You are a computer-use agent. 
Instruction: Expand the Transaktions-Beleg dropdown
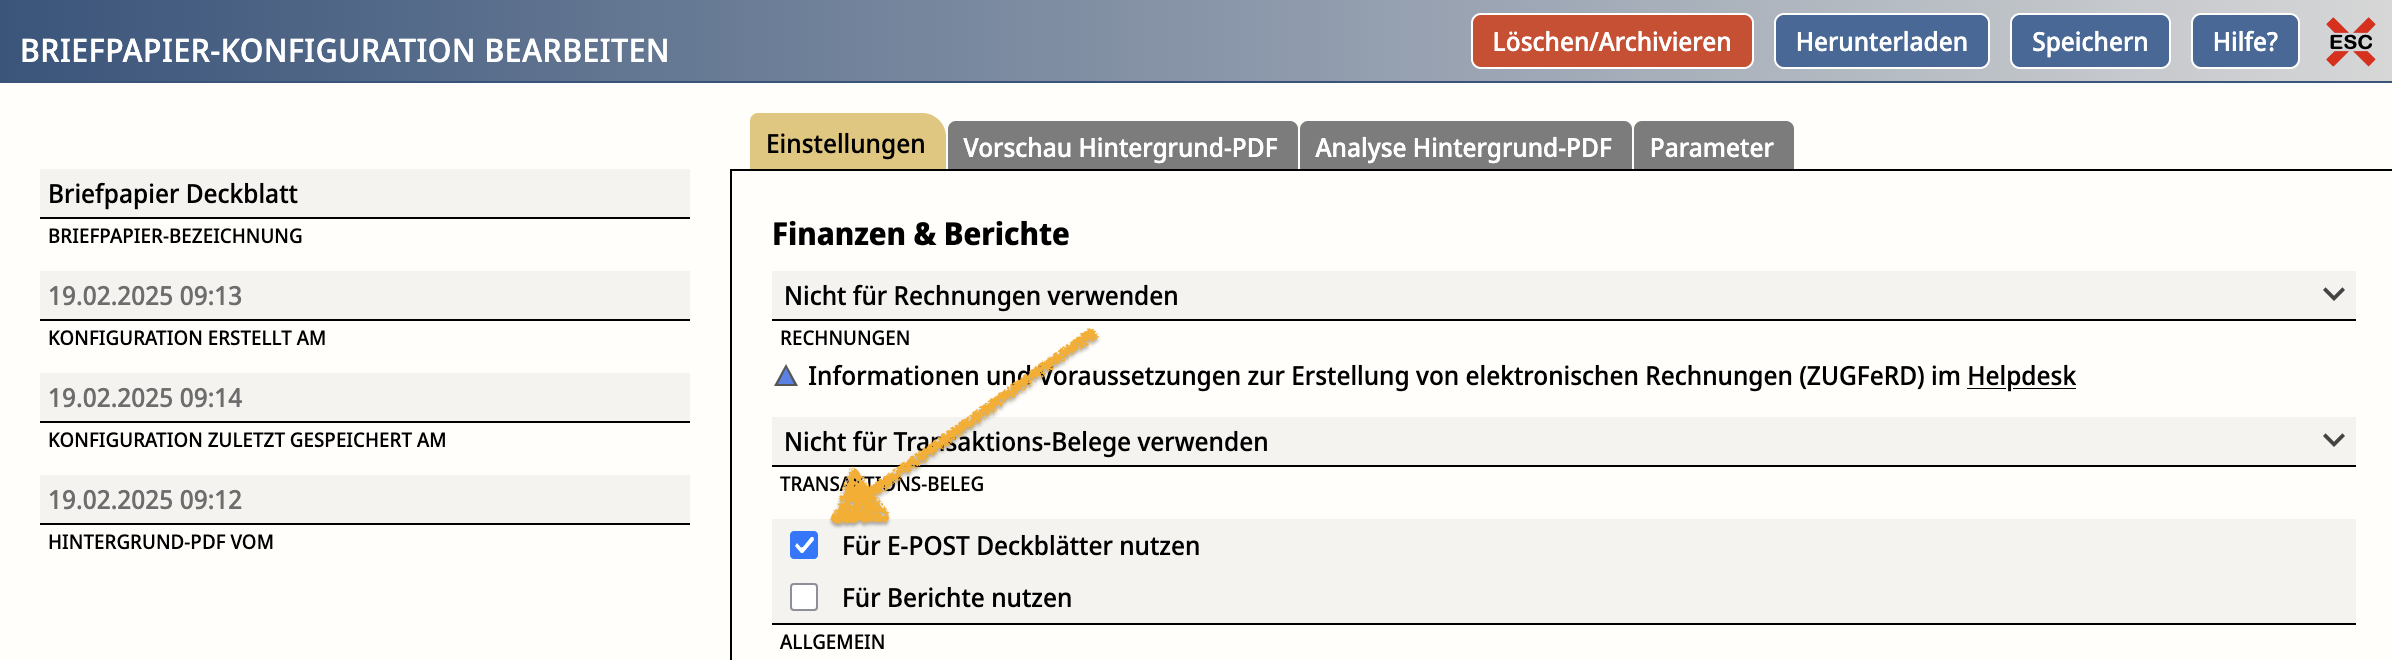(1562, 442)
